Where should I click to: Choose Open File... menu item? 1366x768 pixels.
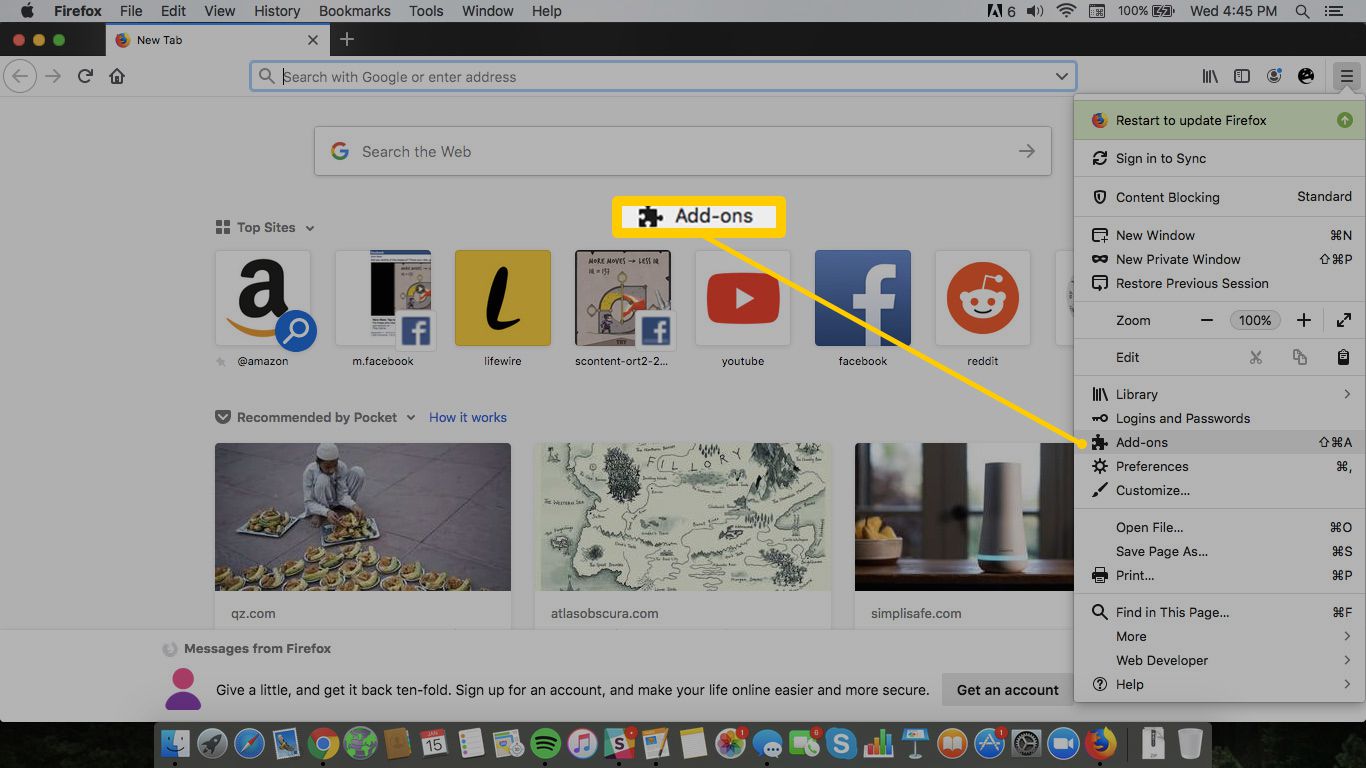tap(1219, 527)
